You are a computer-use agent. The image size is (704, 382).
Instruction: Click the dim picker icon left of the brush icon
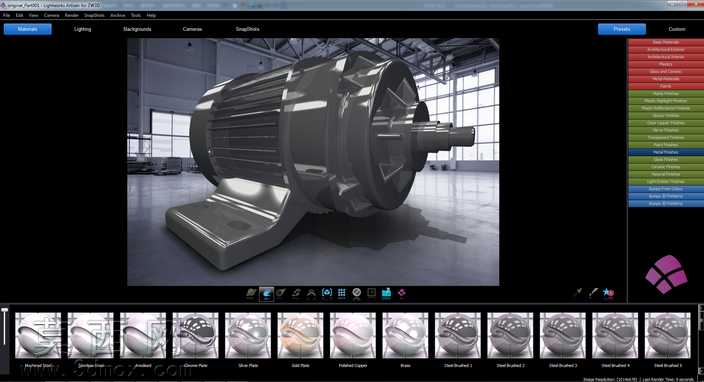click(x=578, y=293)
